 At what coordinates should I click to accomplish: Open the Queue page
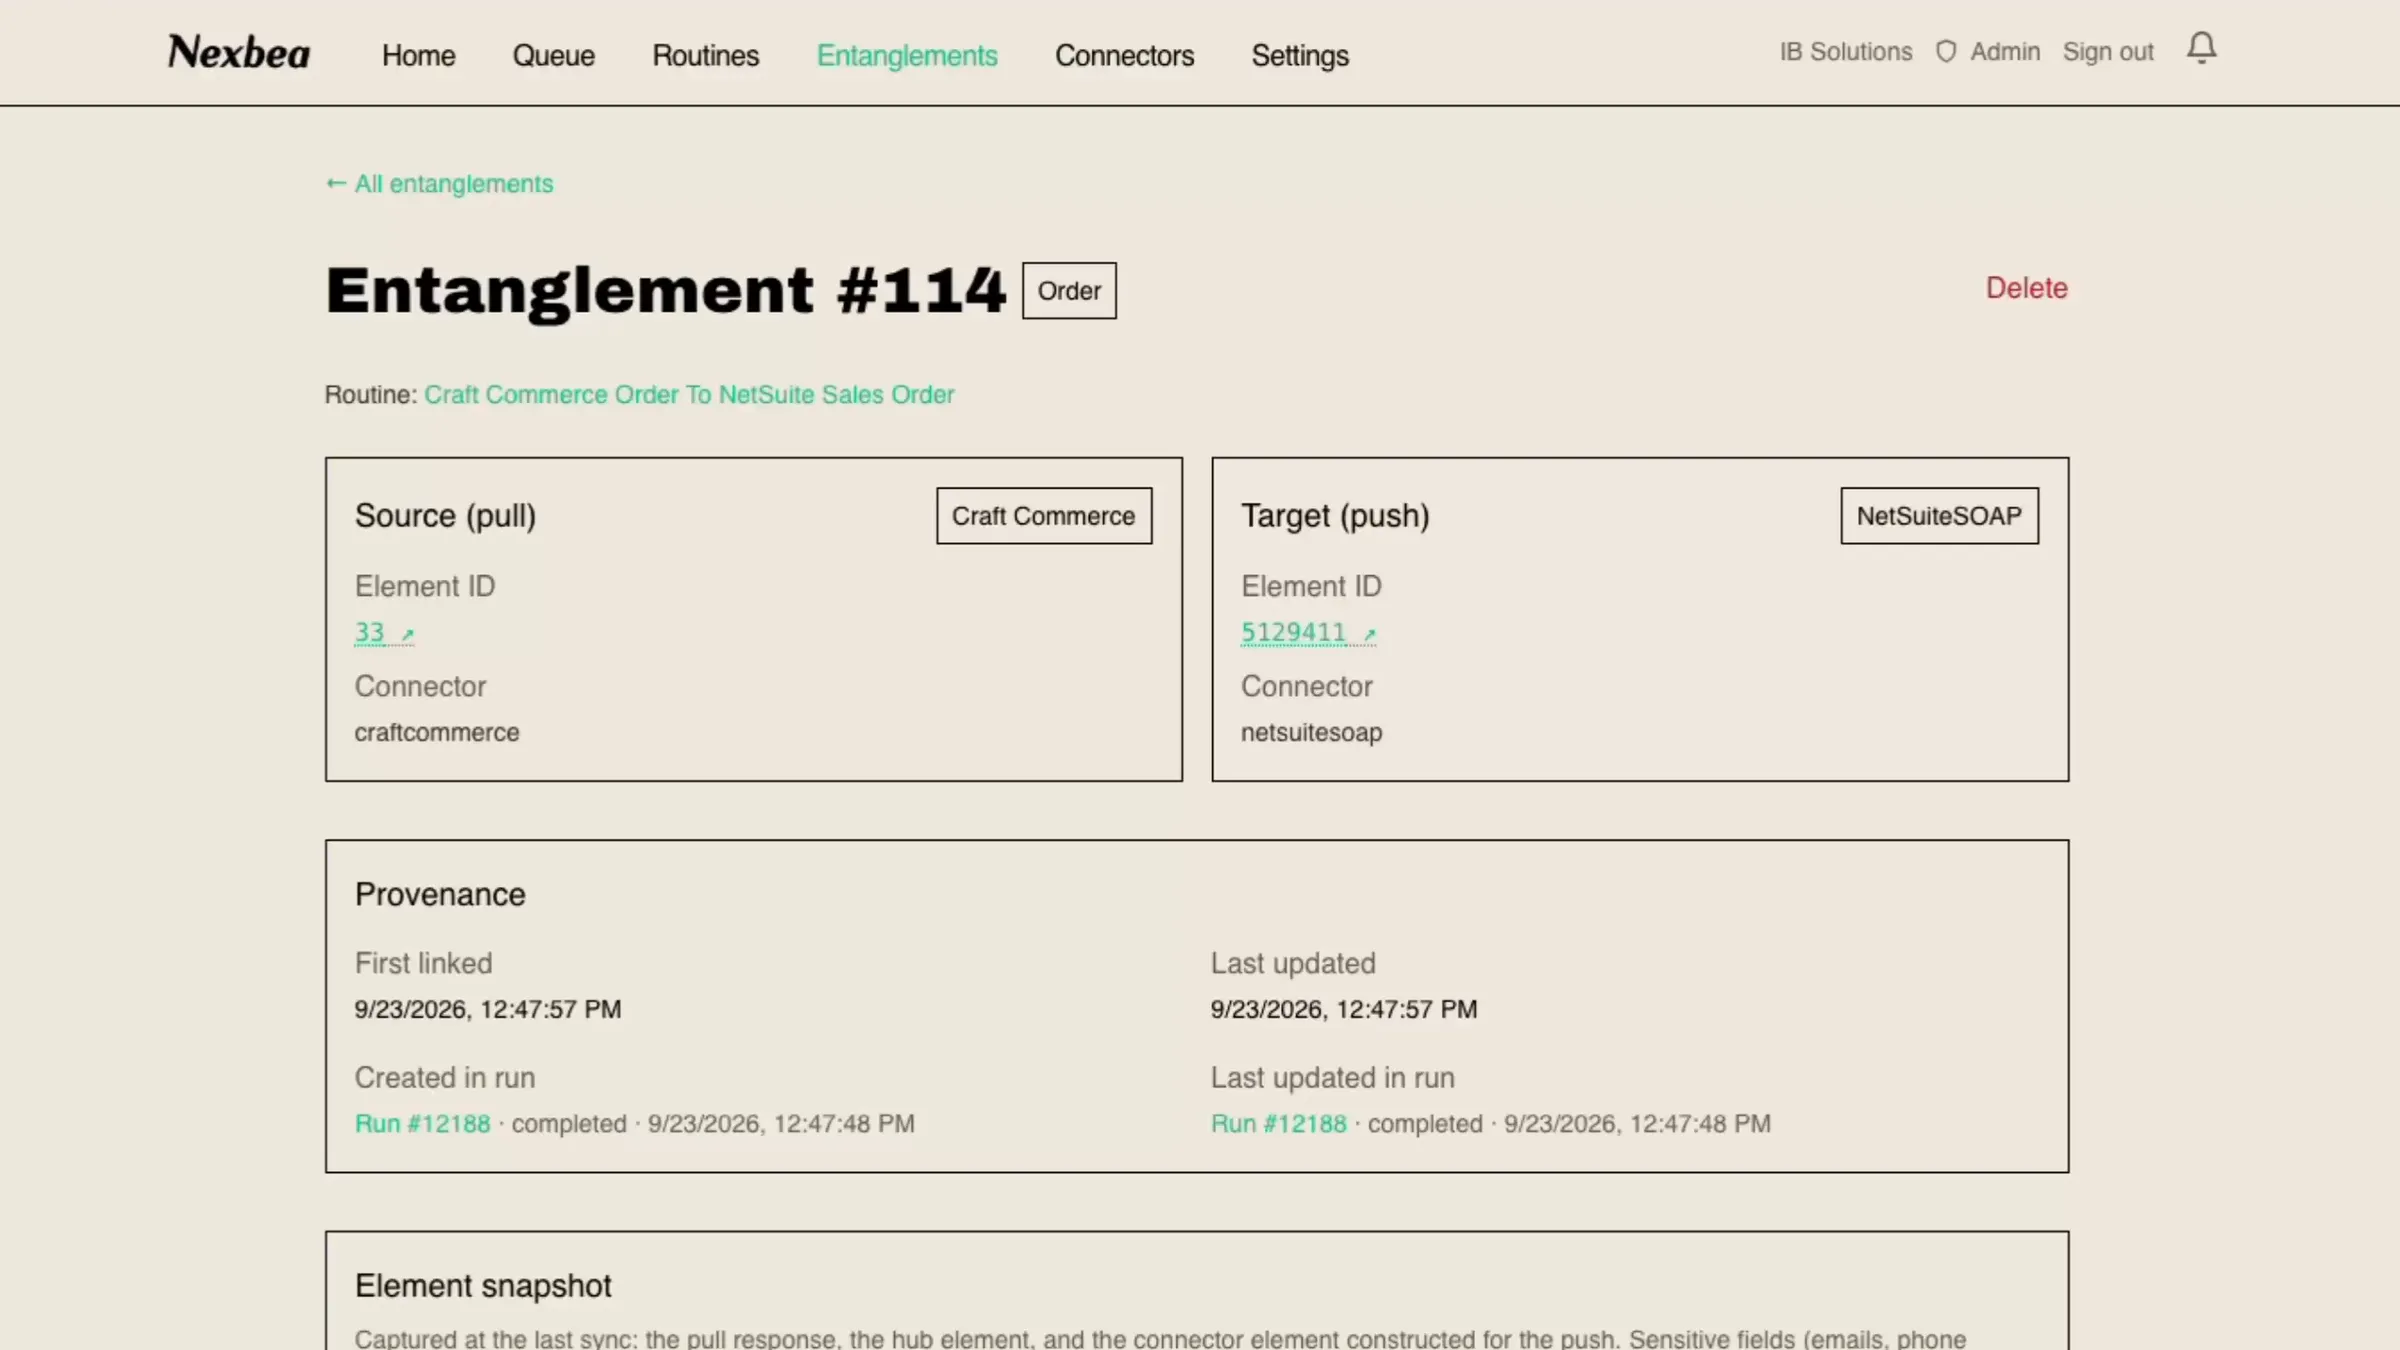coord(553,56)
